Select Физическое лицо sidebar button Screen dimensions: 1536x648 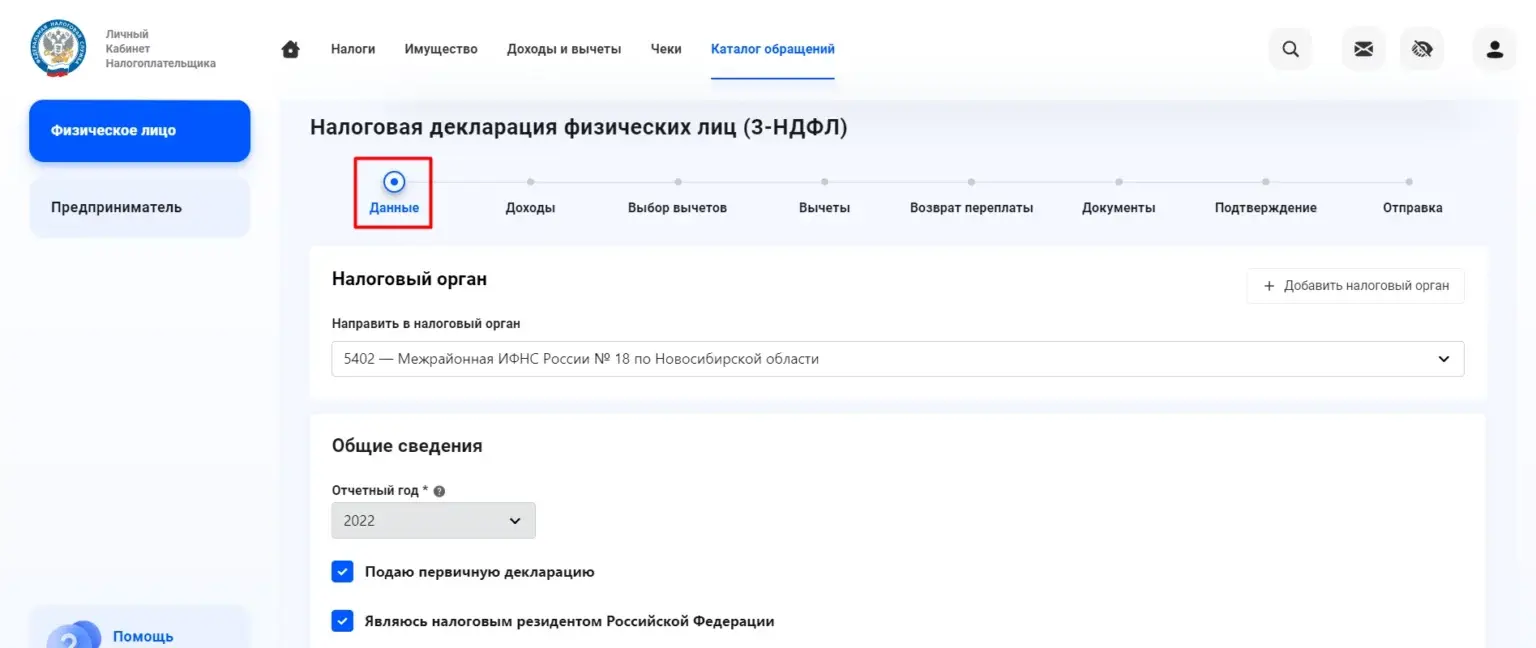coord(140,131)
